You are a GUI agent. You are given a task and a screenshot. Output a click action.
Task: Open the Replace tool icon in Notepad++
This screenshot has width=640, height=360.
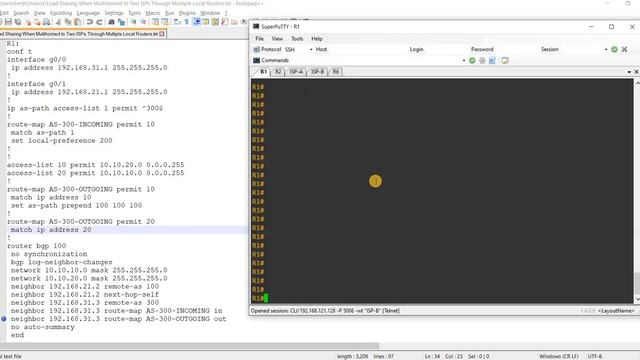121,22
